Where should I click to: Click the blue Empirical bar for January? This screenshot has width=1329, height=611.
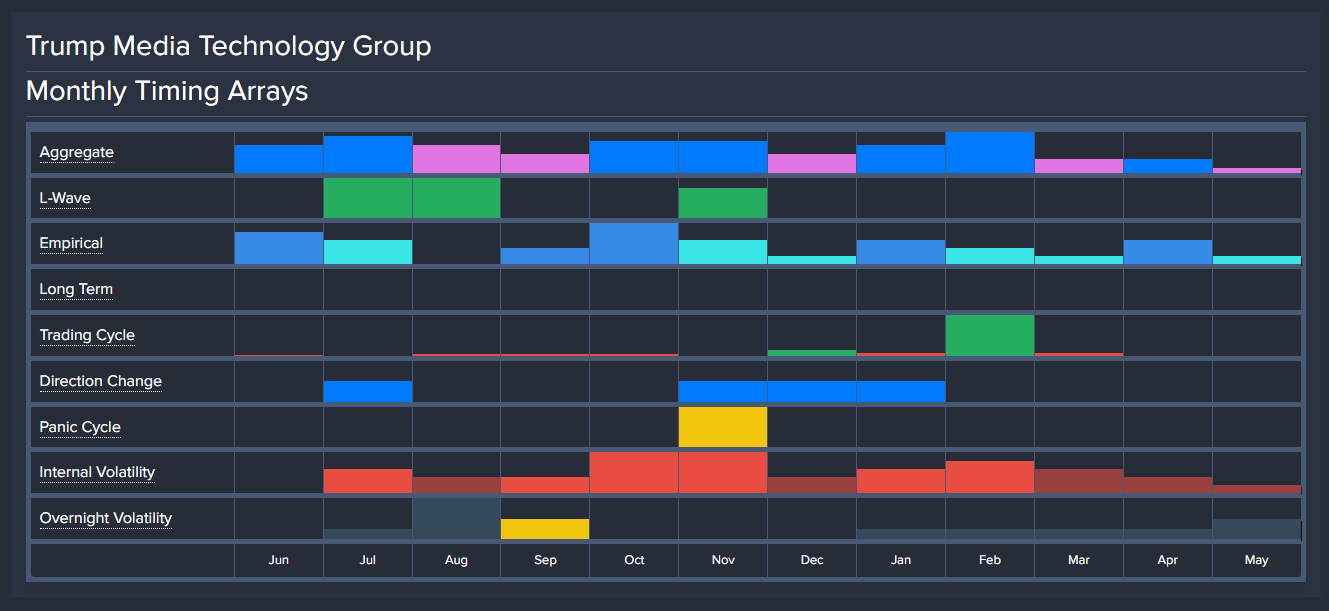pos(901,252)
